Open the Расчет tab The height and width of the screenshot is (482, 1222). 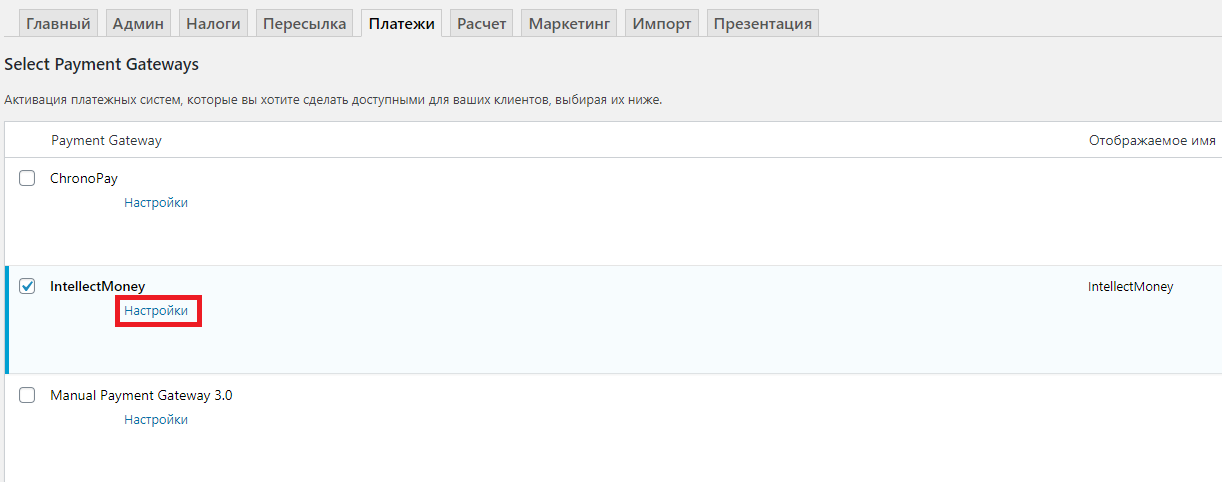483,23
